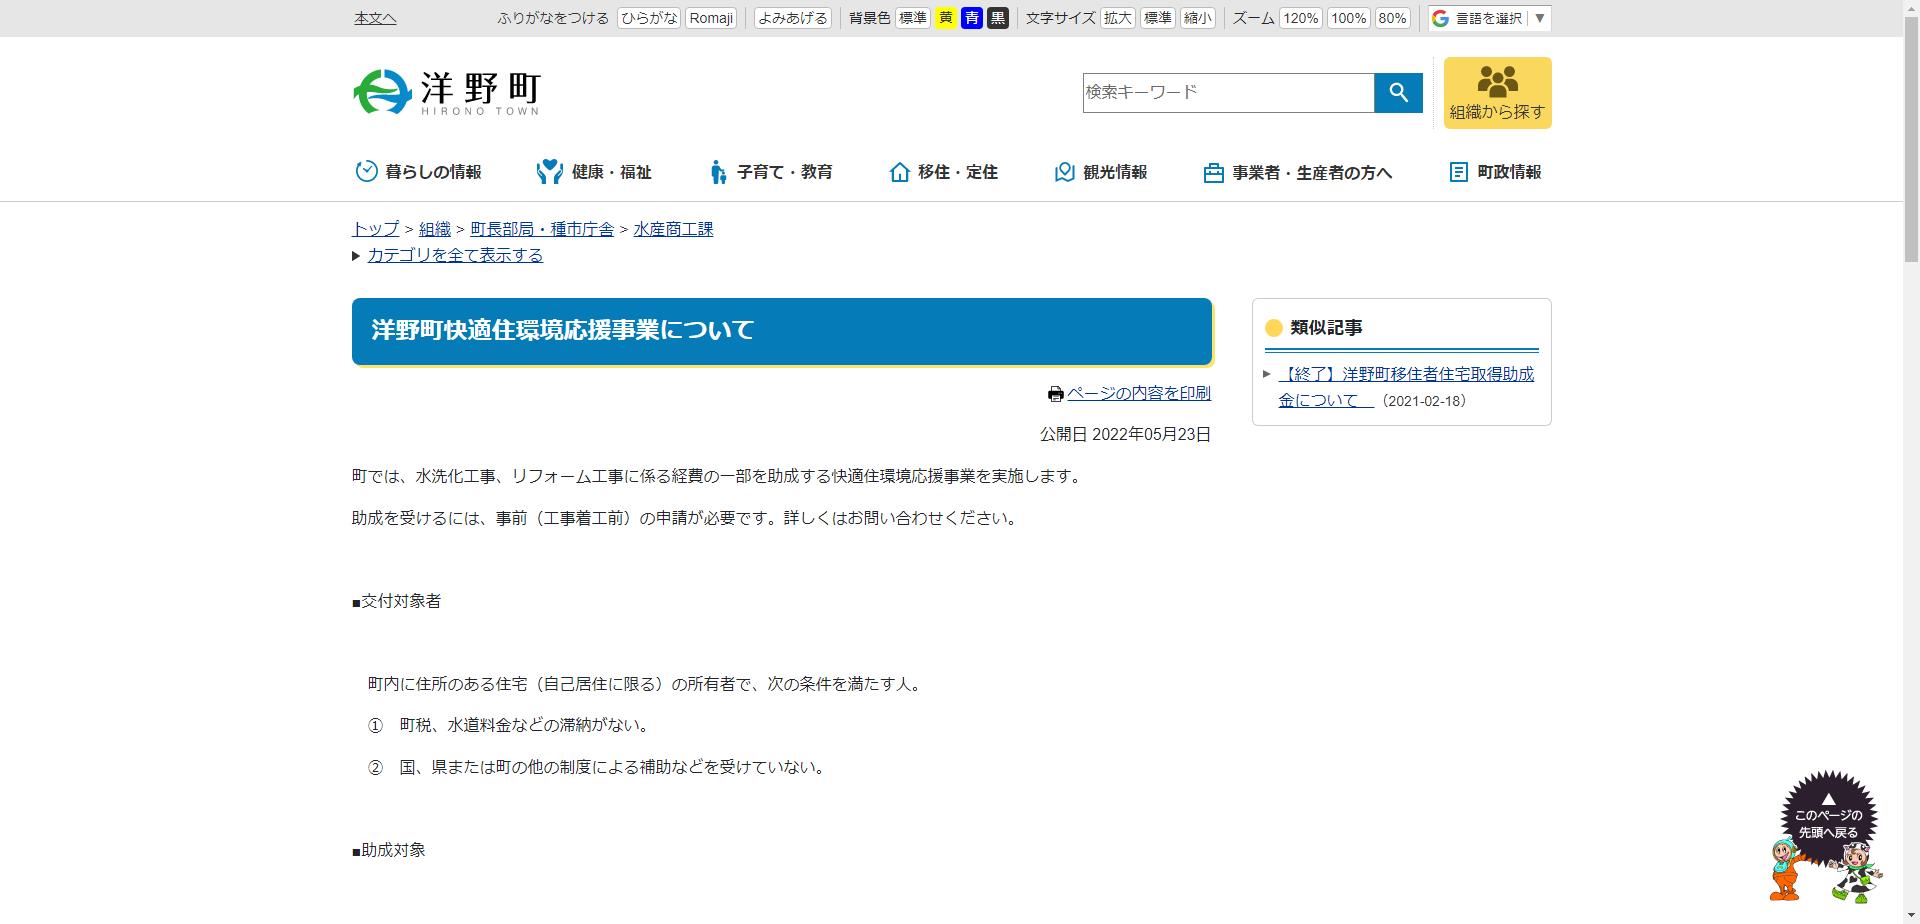The image size is (1920, 924).
Task: Go to 組織 breadcrumb link
Action: [435, 229]
